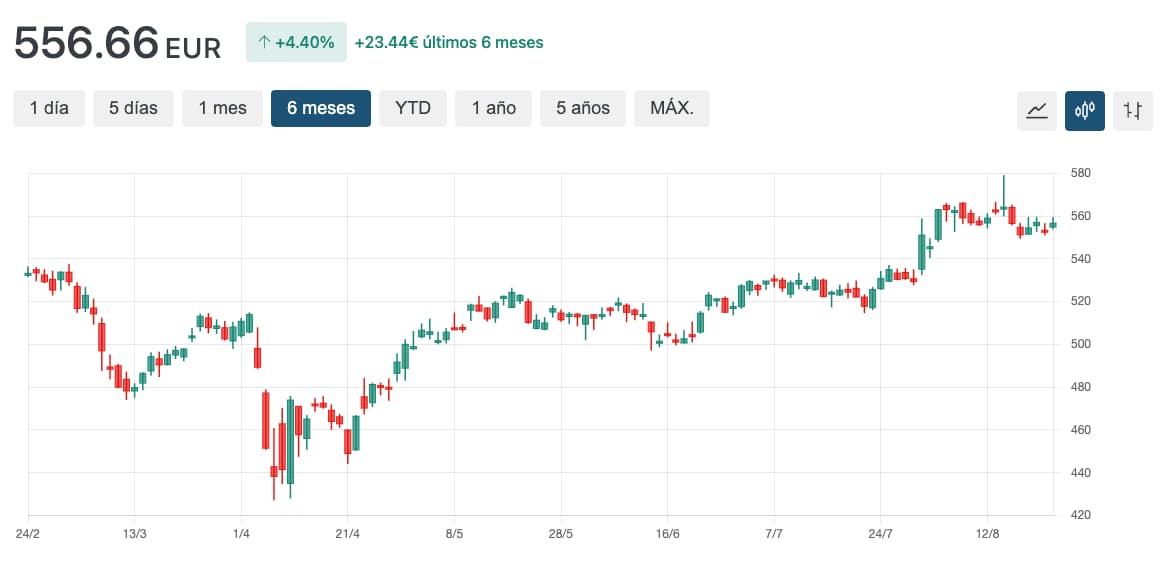Click the 16/6 date label
The width and height of the screenshot is (1162, 561).
tap(668, 534)
